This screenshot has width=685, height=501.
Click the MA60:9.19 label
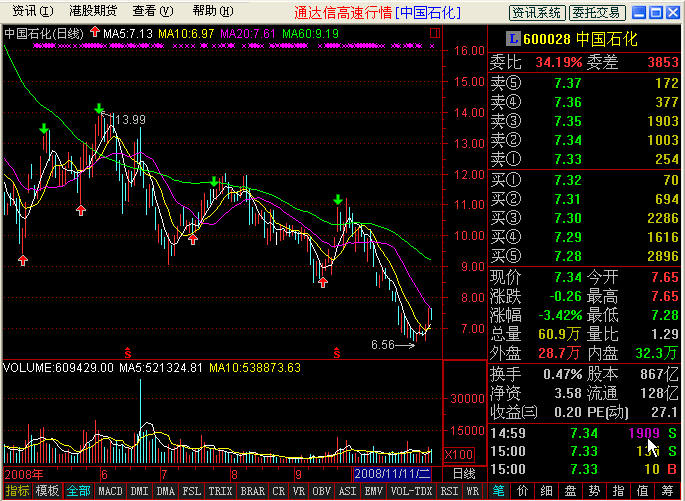(x=311, y=33)
